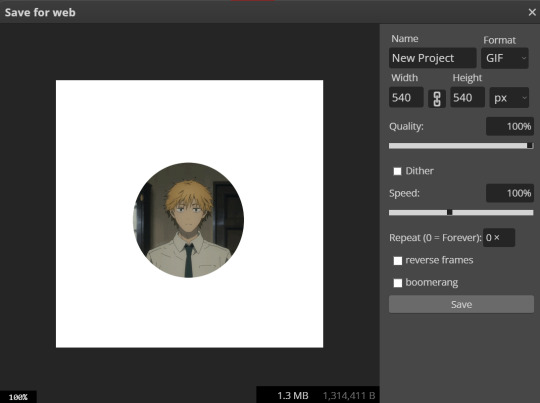Click the Speed slider handle
This screenshot has height=403, width=540.
pyautogui.click(x=449, y=212)
